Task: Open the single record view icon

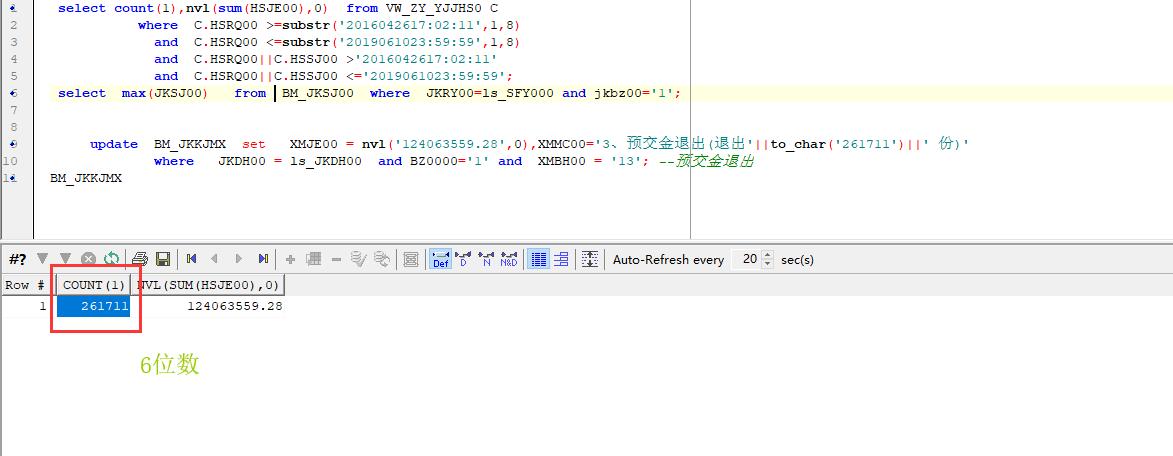Action: tap(411, 259)
